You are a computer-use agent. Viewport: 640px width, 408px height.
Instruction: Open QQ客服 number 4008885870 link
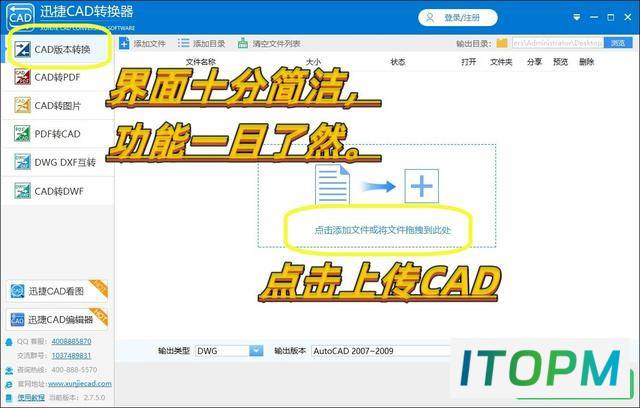(71, 341)
